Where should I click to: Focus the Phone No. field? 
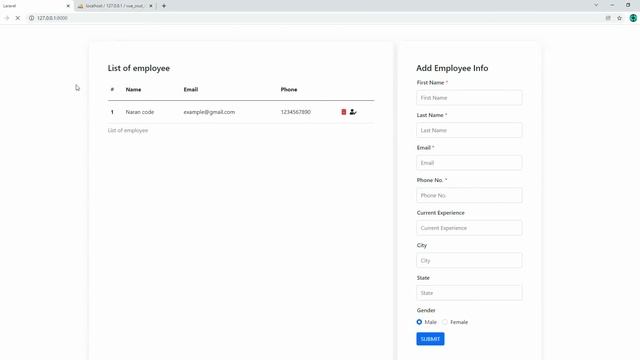469,196
